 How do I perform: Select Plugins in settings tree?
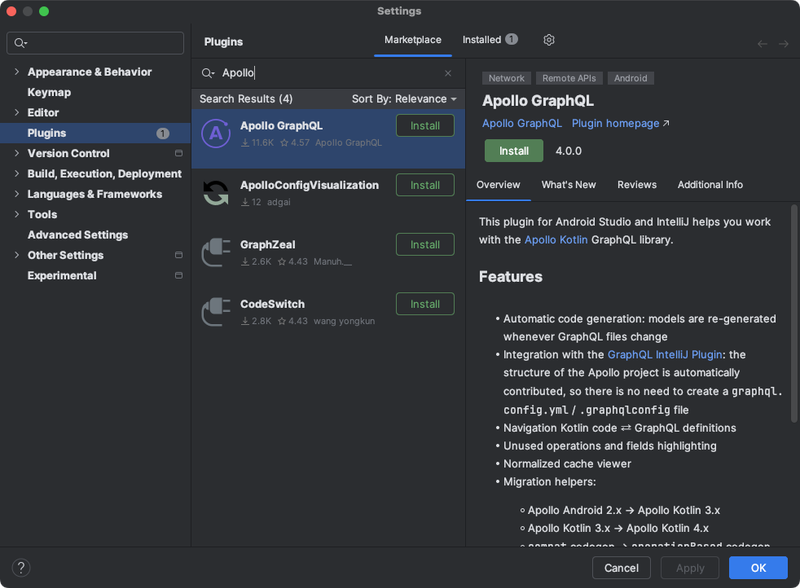[x=95, y=133]
